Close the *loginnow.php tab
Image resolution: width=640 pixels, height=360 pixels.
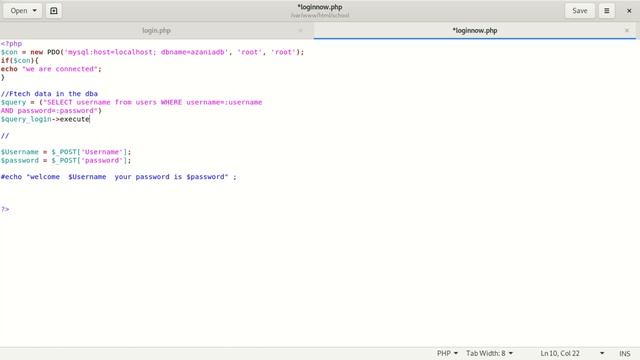click(627, 31)
